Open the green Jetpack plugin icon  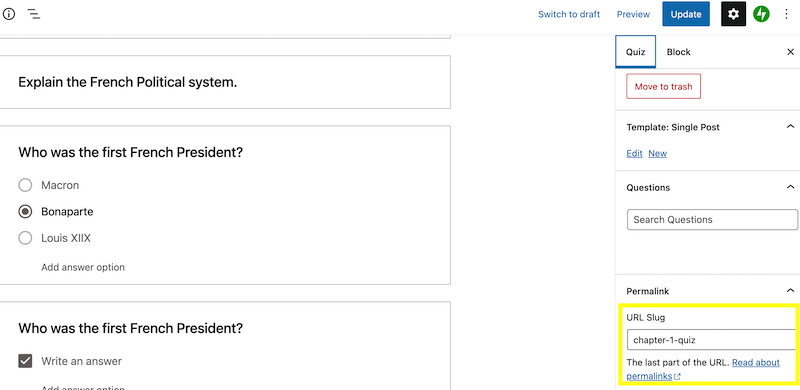pos(761,14)
